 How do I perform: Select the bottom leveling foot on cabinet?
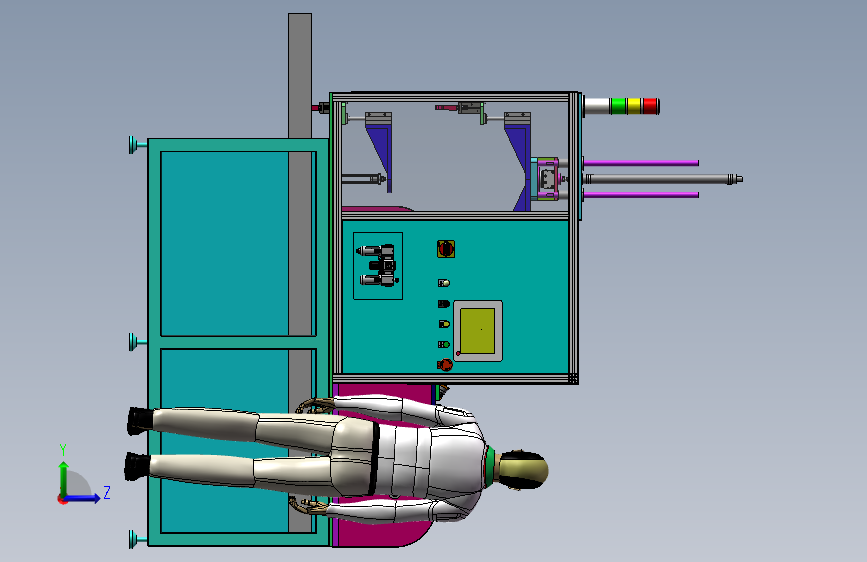[x=137, y=539]
